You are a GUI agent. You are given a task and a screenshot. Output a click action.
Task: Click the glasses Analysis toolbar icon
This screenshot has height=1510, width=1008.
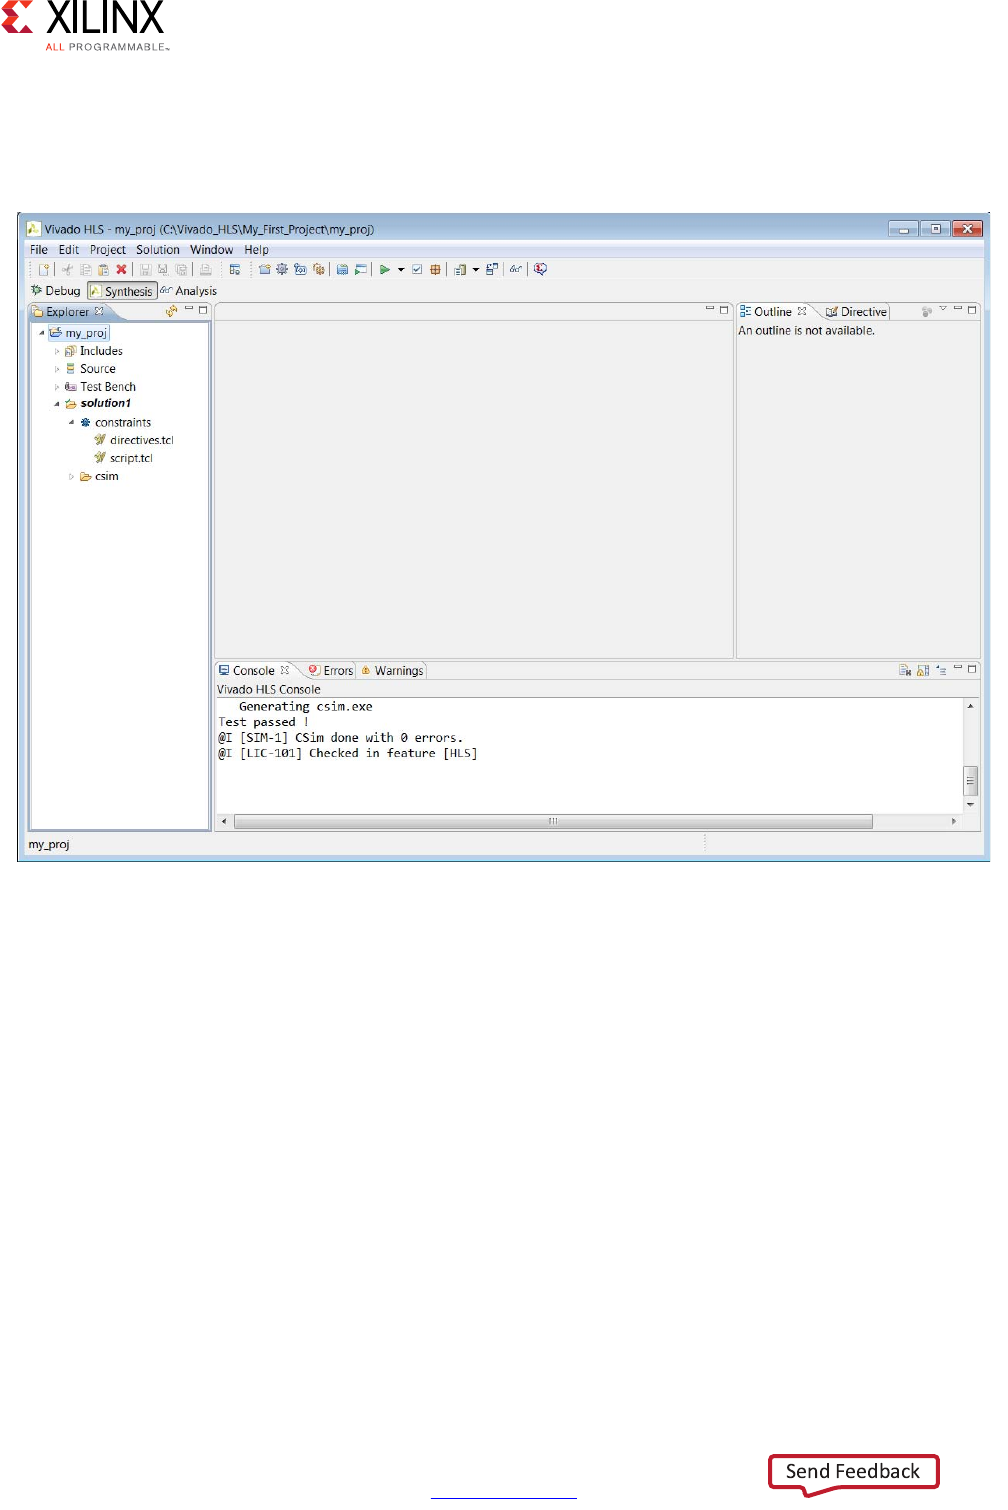516,269
